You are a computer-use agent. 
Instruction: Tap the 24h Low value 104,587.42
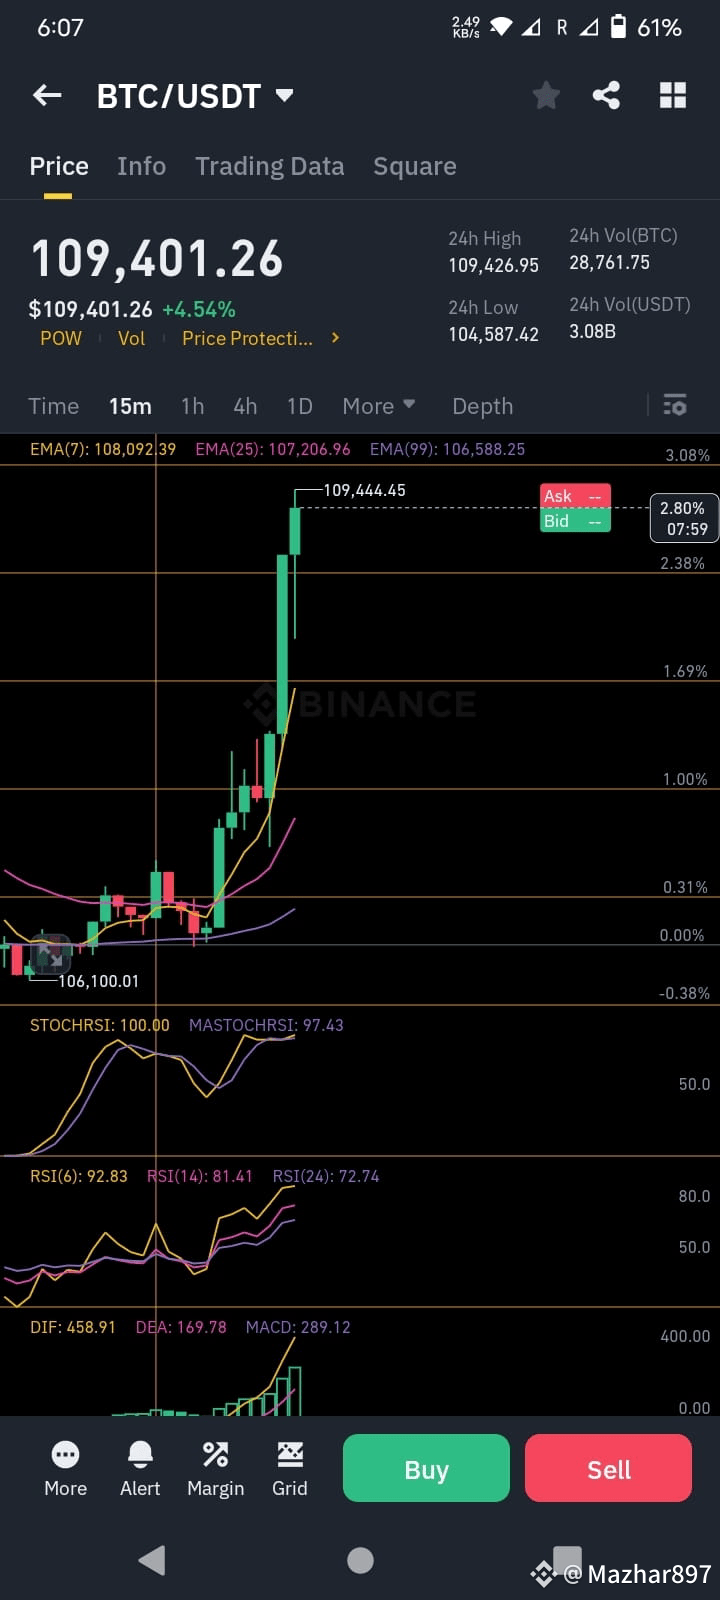tap(493, 334)
